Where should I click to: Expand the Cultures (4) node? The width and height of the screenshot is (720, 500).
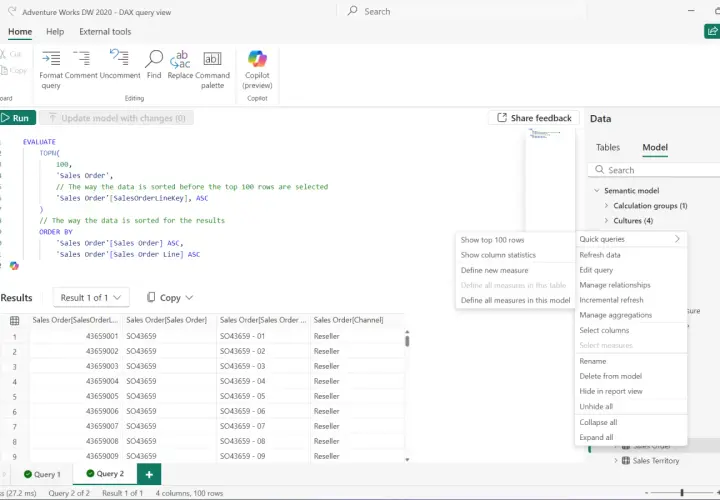pos(607,221)
